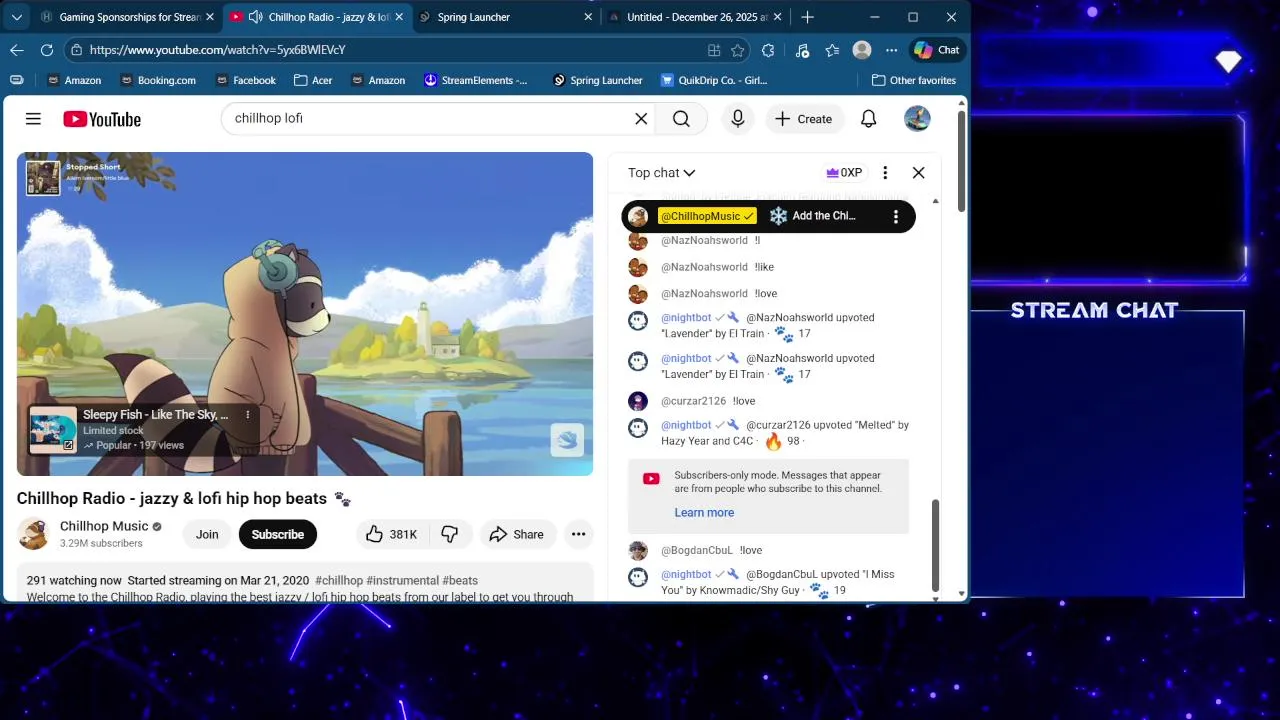Switch to Untitled December 26 tab
Screen dimensions: 1280x720
click(x=695, y=17)
